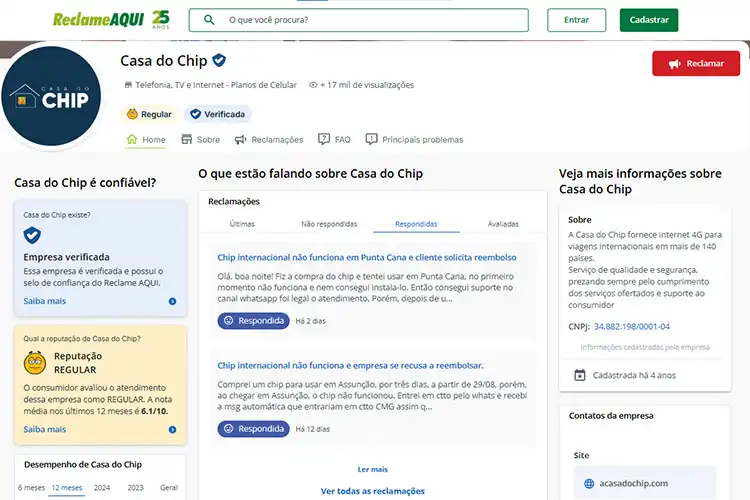Click the Regular reputation badge
The image size is (750, 500).
pos(149,114)
